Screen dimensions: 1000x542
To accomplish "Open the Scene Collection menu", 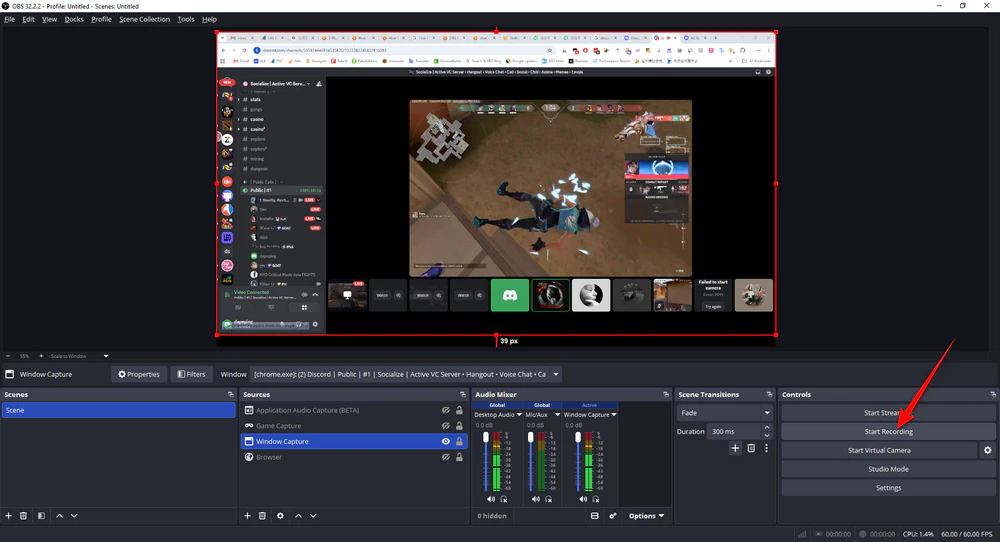I will [x=145, y=19].
